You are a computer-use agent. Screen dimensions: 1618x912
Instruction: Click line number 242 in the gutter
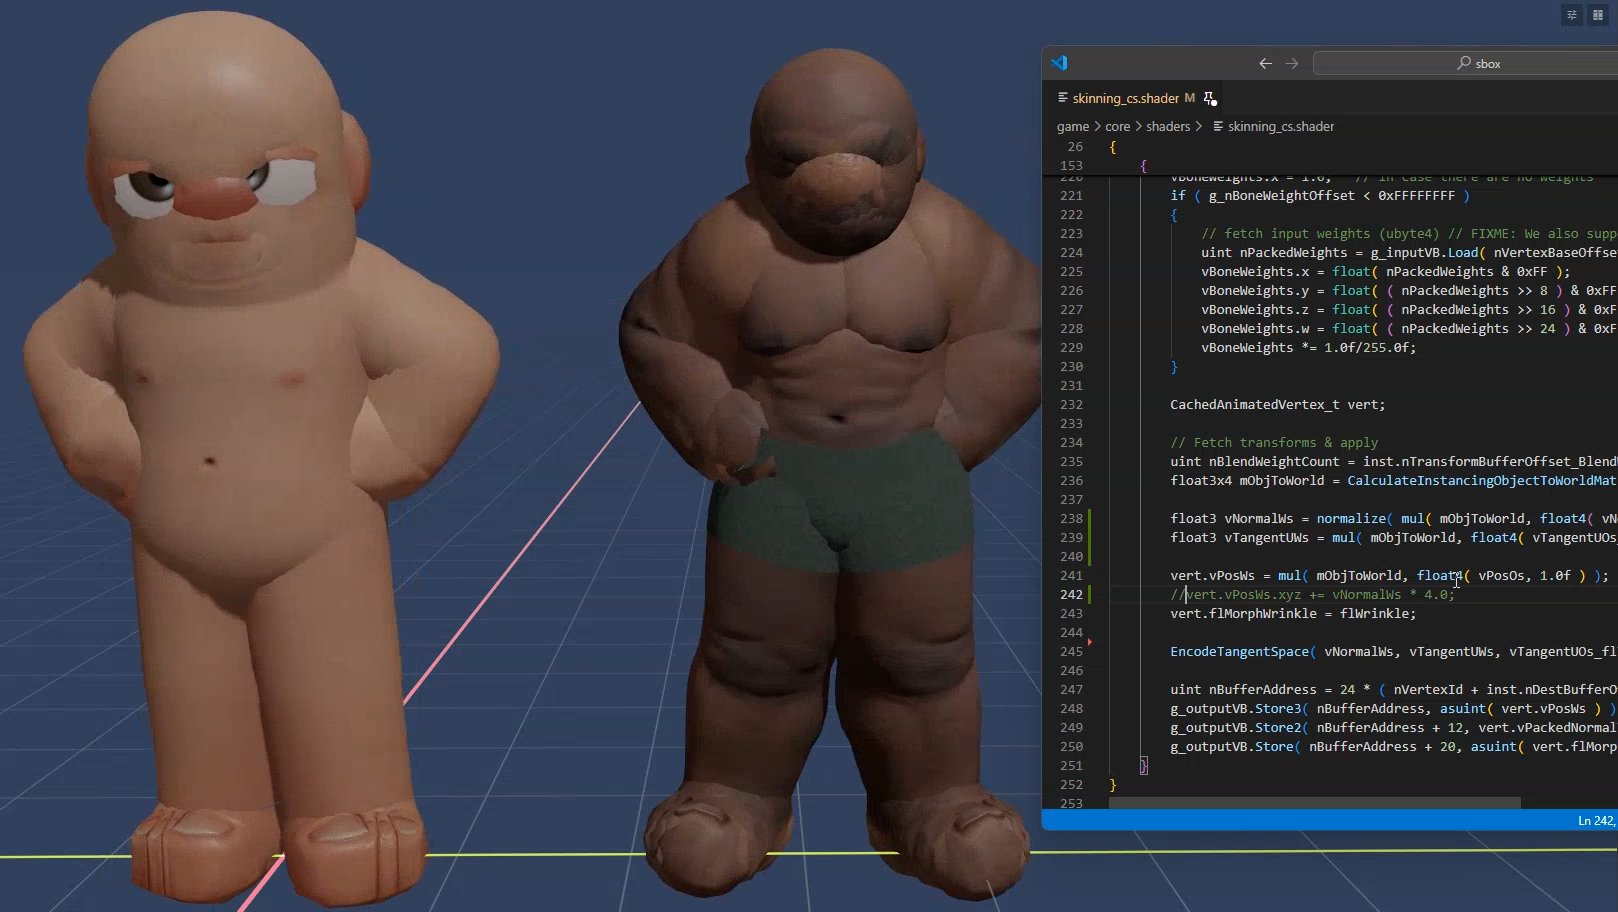click(1071, 594)
